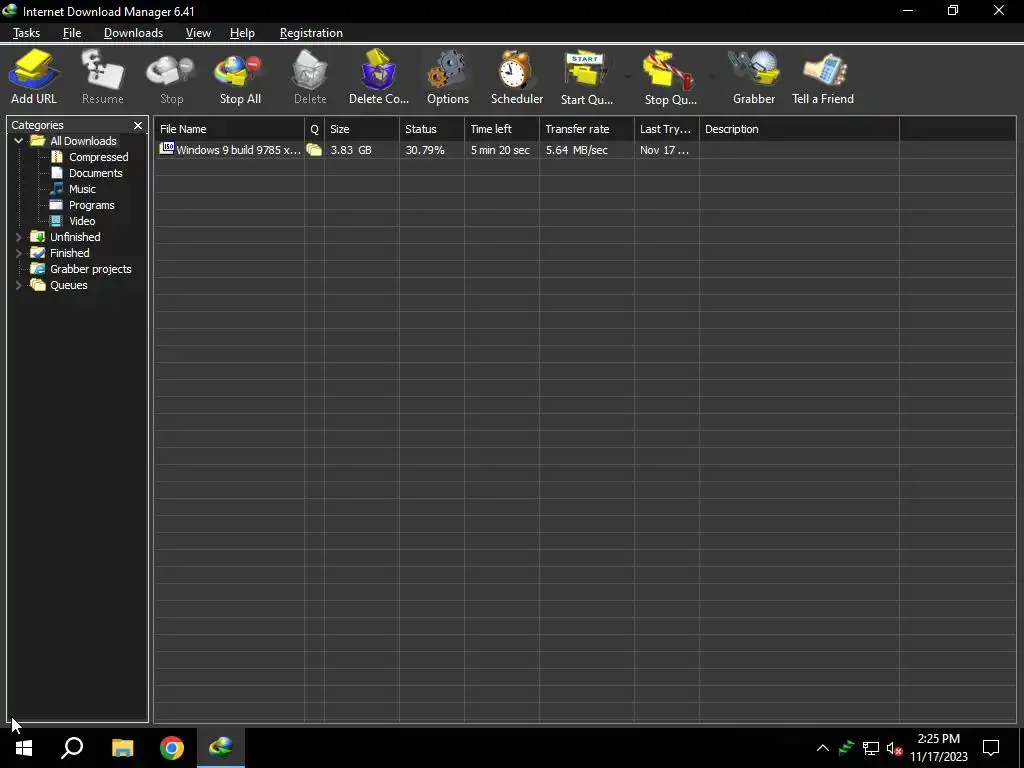The height and width of the screenshot is (768, 1024).
Task: Click the Add URL toolbar icon
Action: (34, 77)
